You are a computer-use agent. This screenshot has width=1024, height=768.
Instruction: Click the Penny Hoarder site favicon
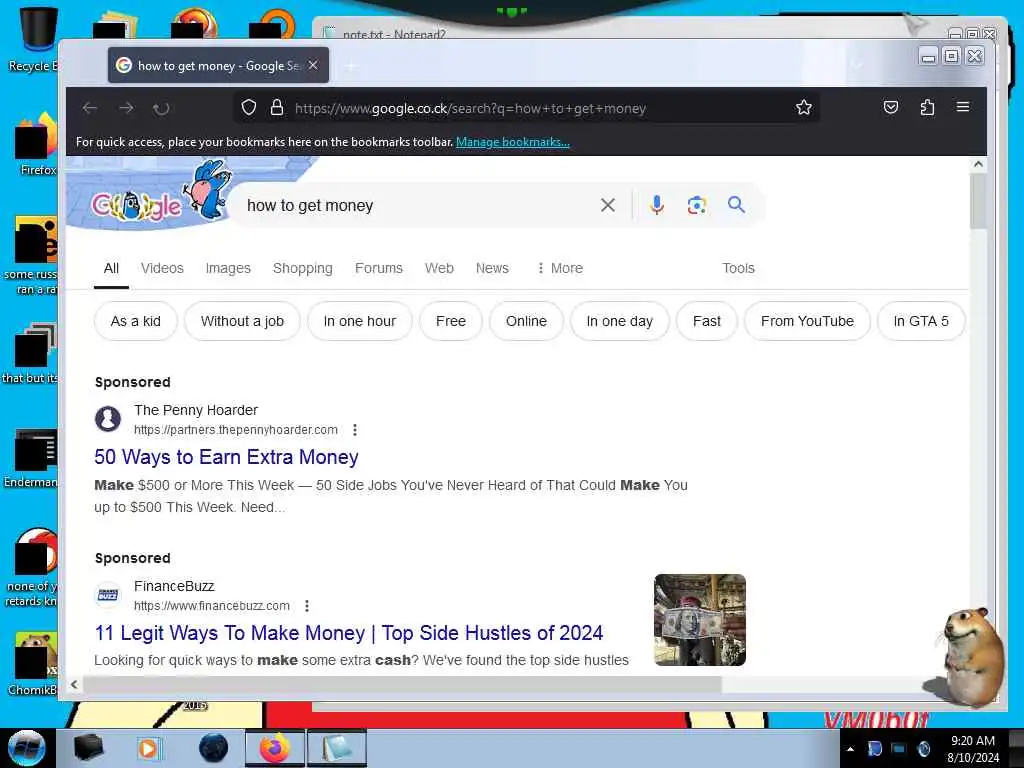[x=108, y=419]
